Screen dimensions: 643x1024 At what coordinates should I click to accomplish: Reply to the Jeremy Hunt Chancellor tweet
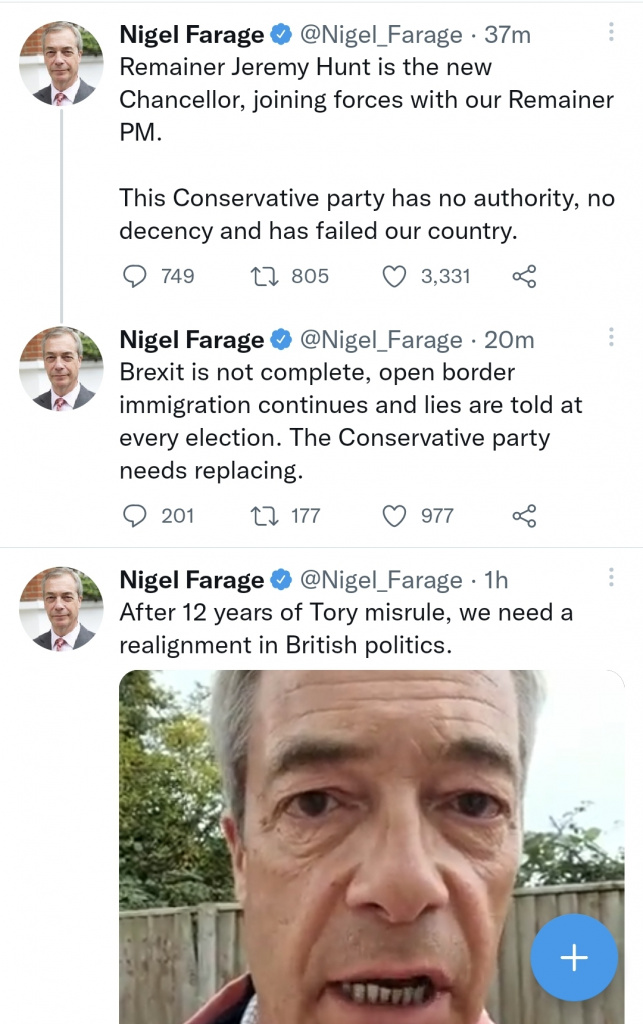(135, 276)
